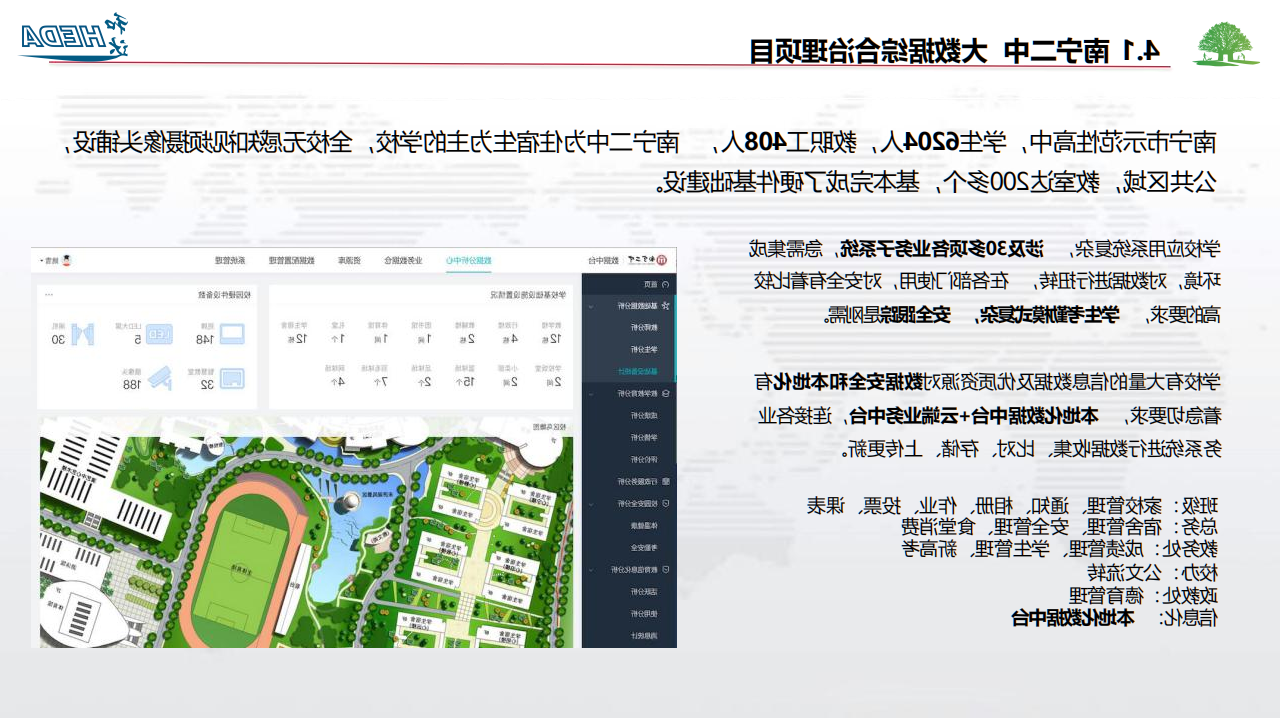Select 学情分析 in the sidebar
The image size is (1280, 720).
644,437
